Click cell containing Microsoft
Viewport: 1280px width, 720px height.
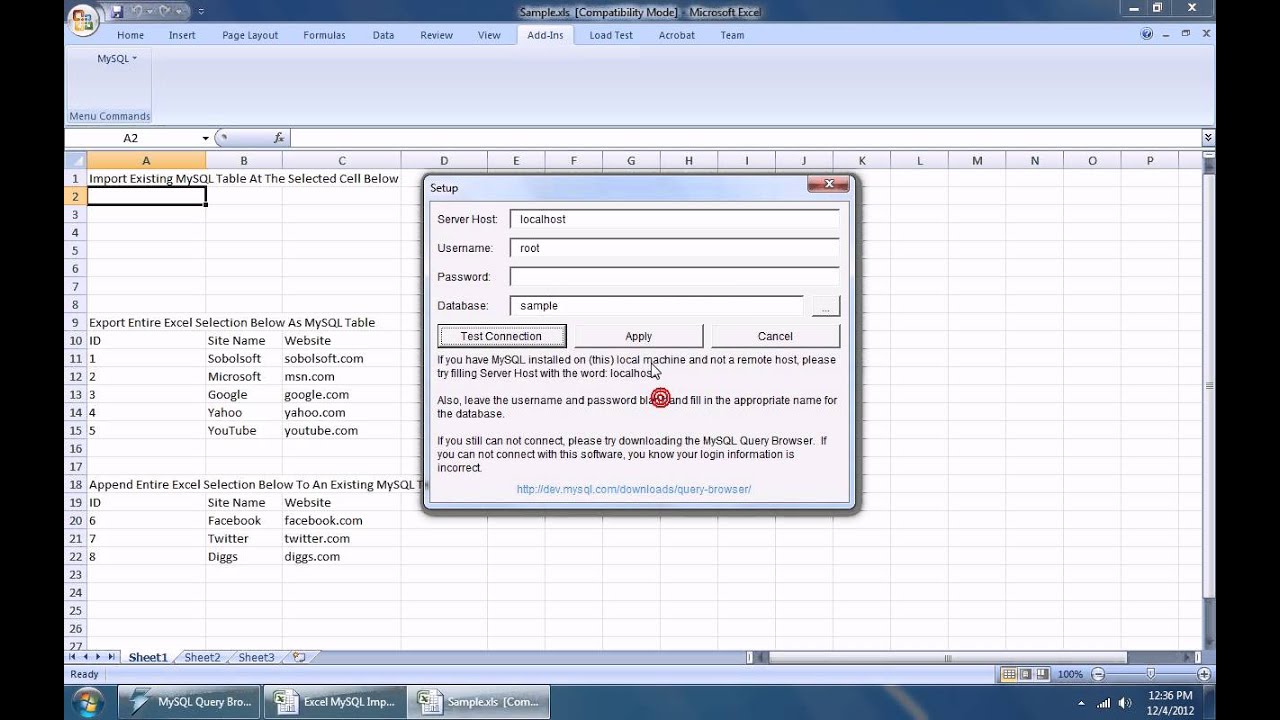[x=244, y=376]
